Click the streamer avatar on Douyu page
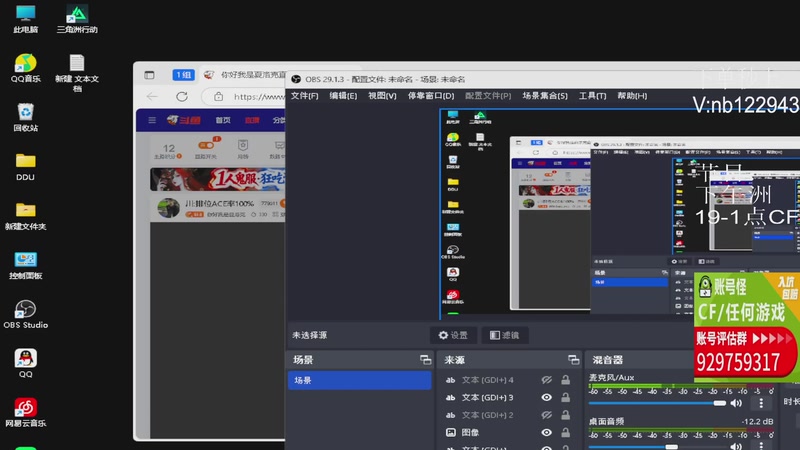The image size is (800, 450). (x=168, y=208)
